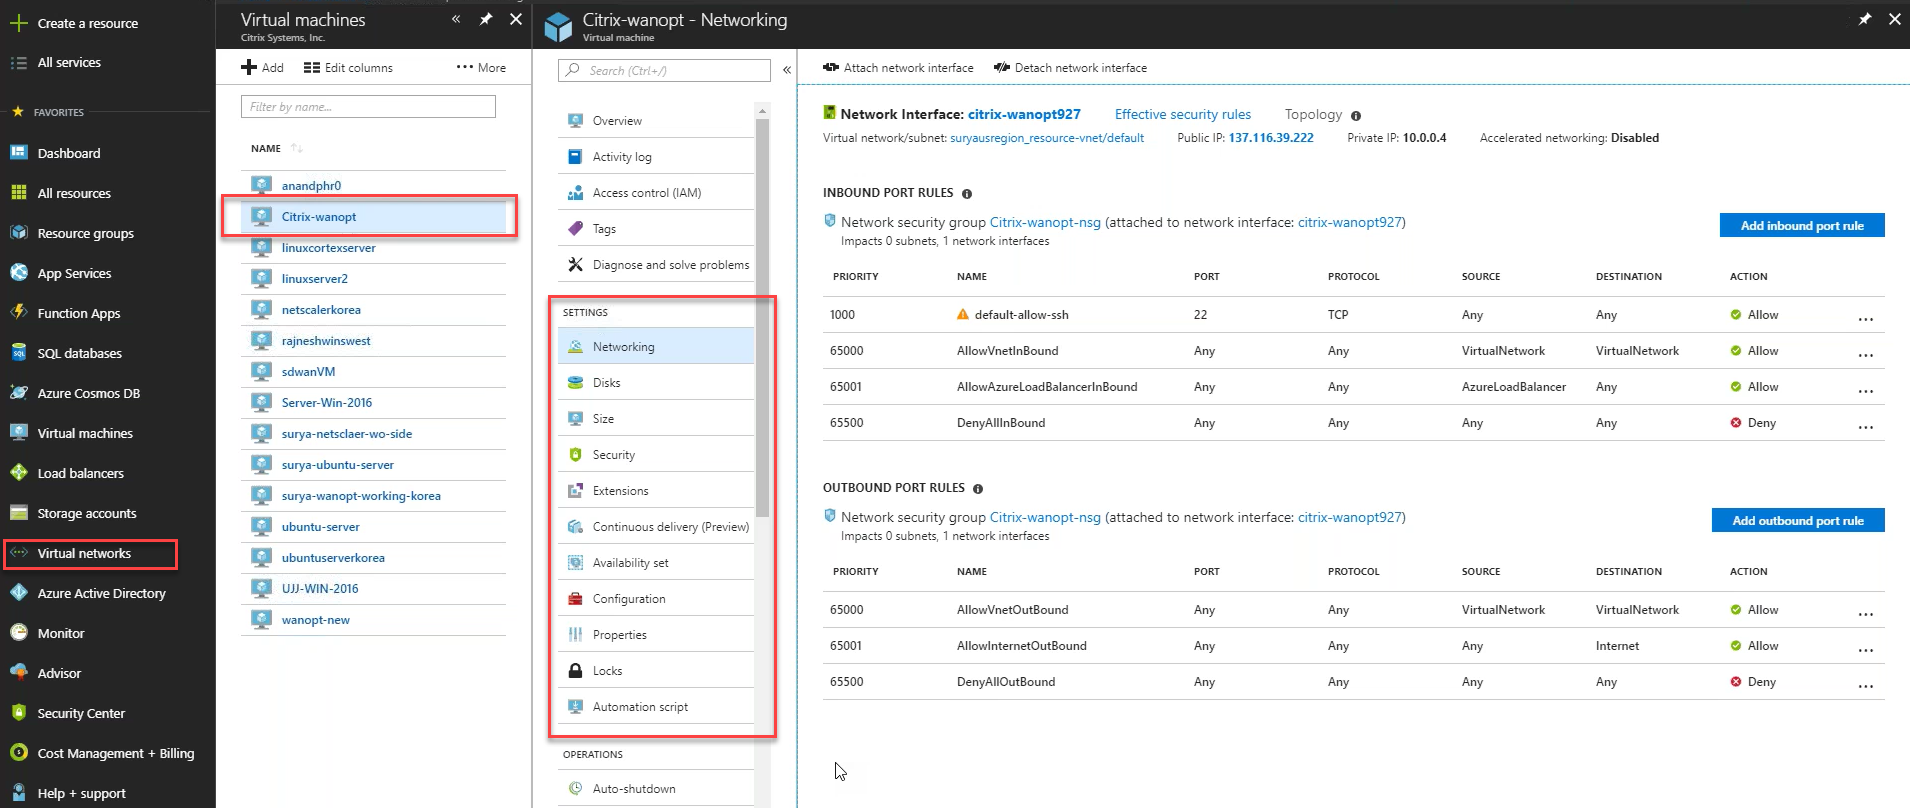
Task: Pin the Virtual machines blade
Action: point(486,19)
